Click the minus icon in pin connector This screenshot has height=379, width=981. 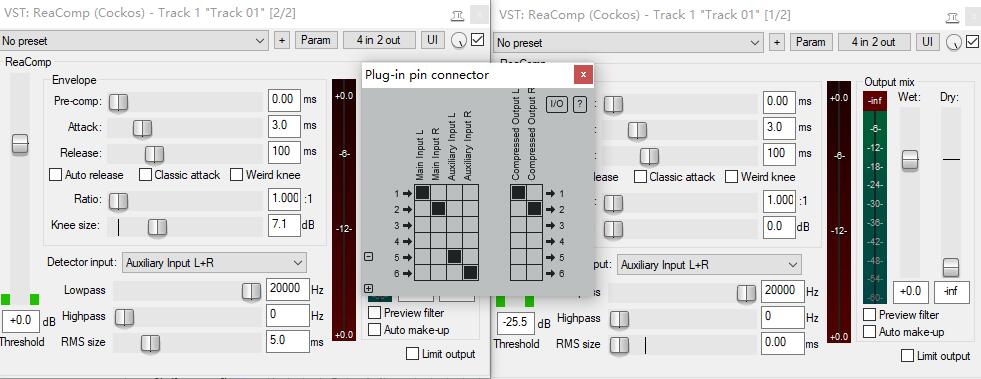(369, 256)
